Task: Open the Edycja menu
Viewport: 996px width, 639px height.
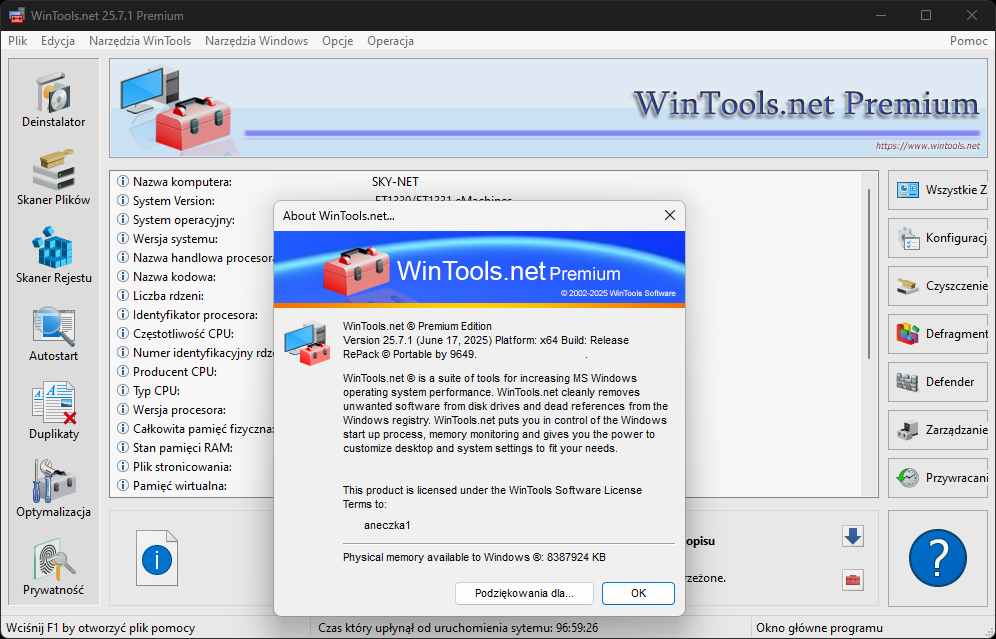Action: pos(58,41)
